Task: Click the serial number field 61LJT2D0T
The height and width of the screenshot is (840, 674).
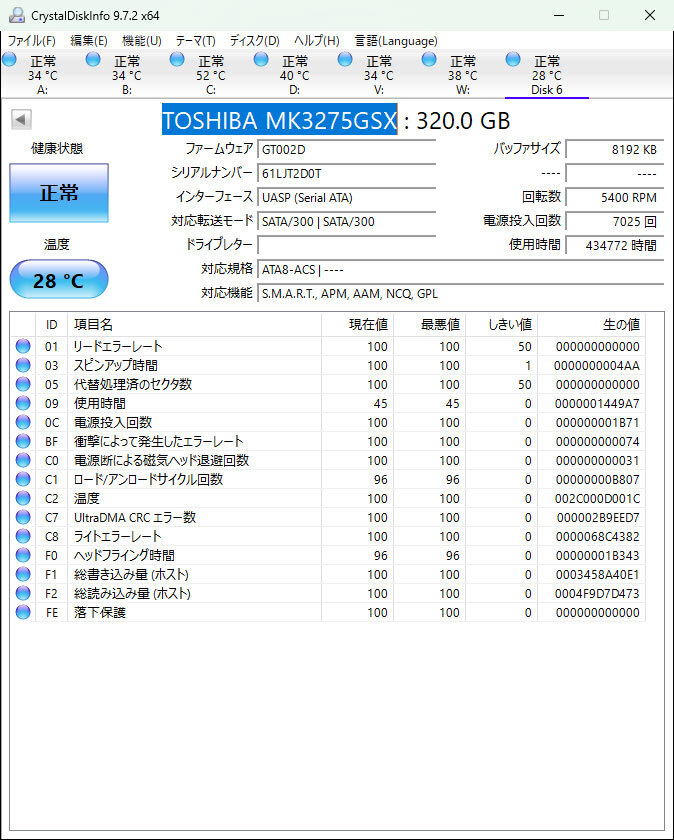Action: (347, 174)
